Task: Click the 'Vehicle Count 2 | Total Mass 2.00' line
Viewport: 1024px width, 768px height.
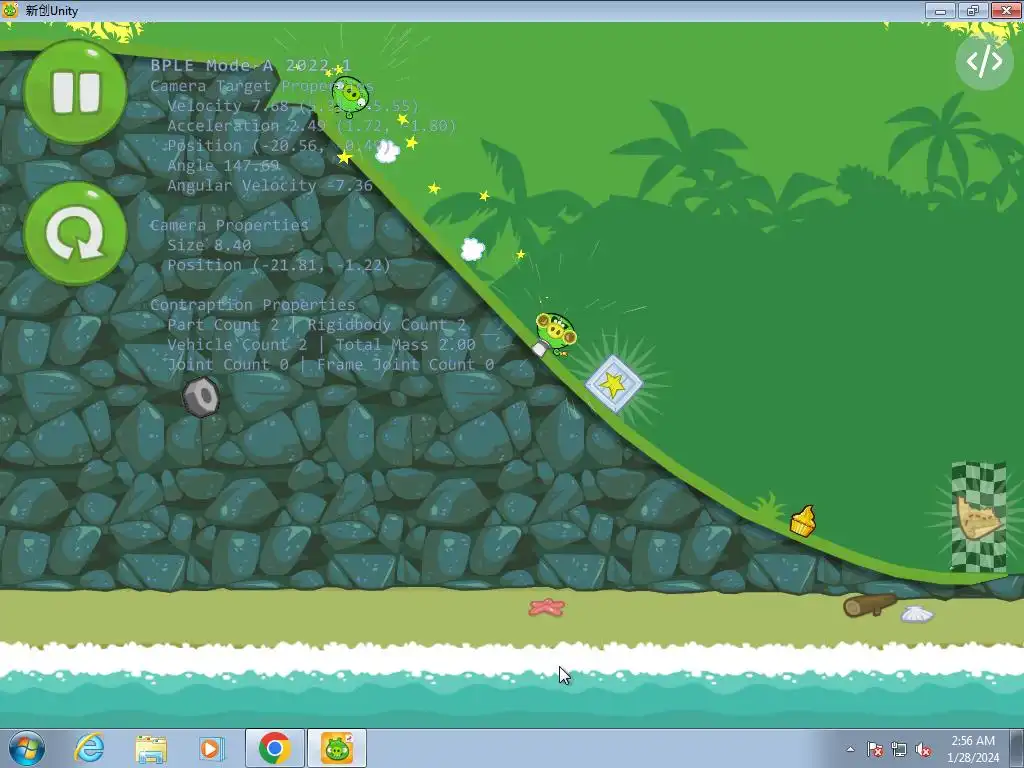Action: point(321,345)
